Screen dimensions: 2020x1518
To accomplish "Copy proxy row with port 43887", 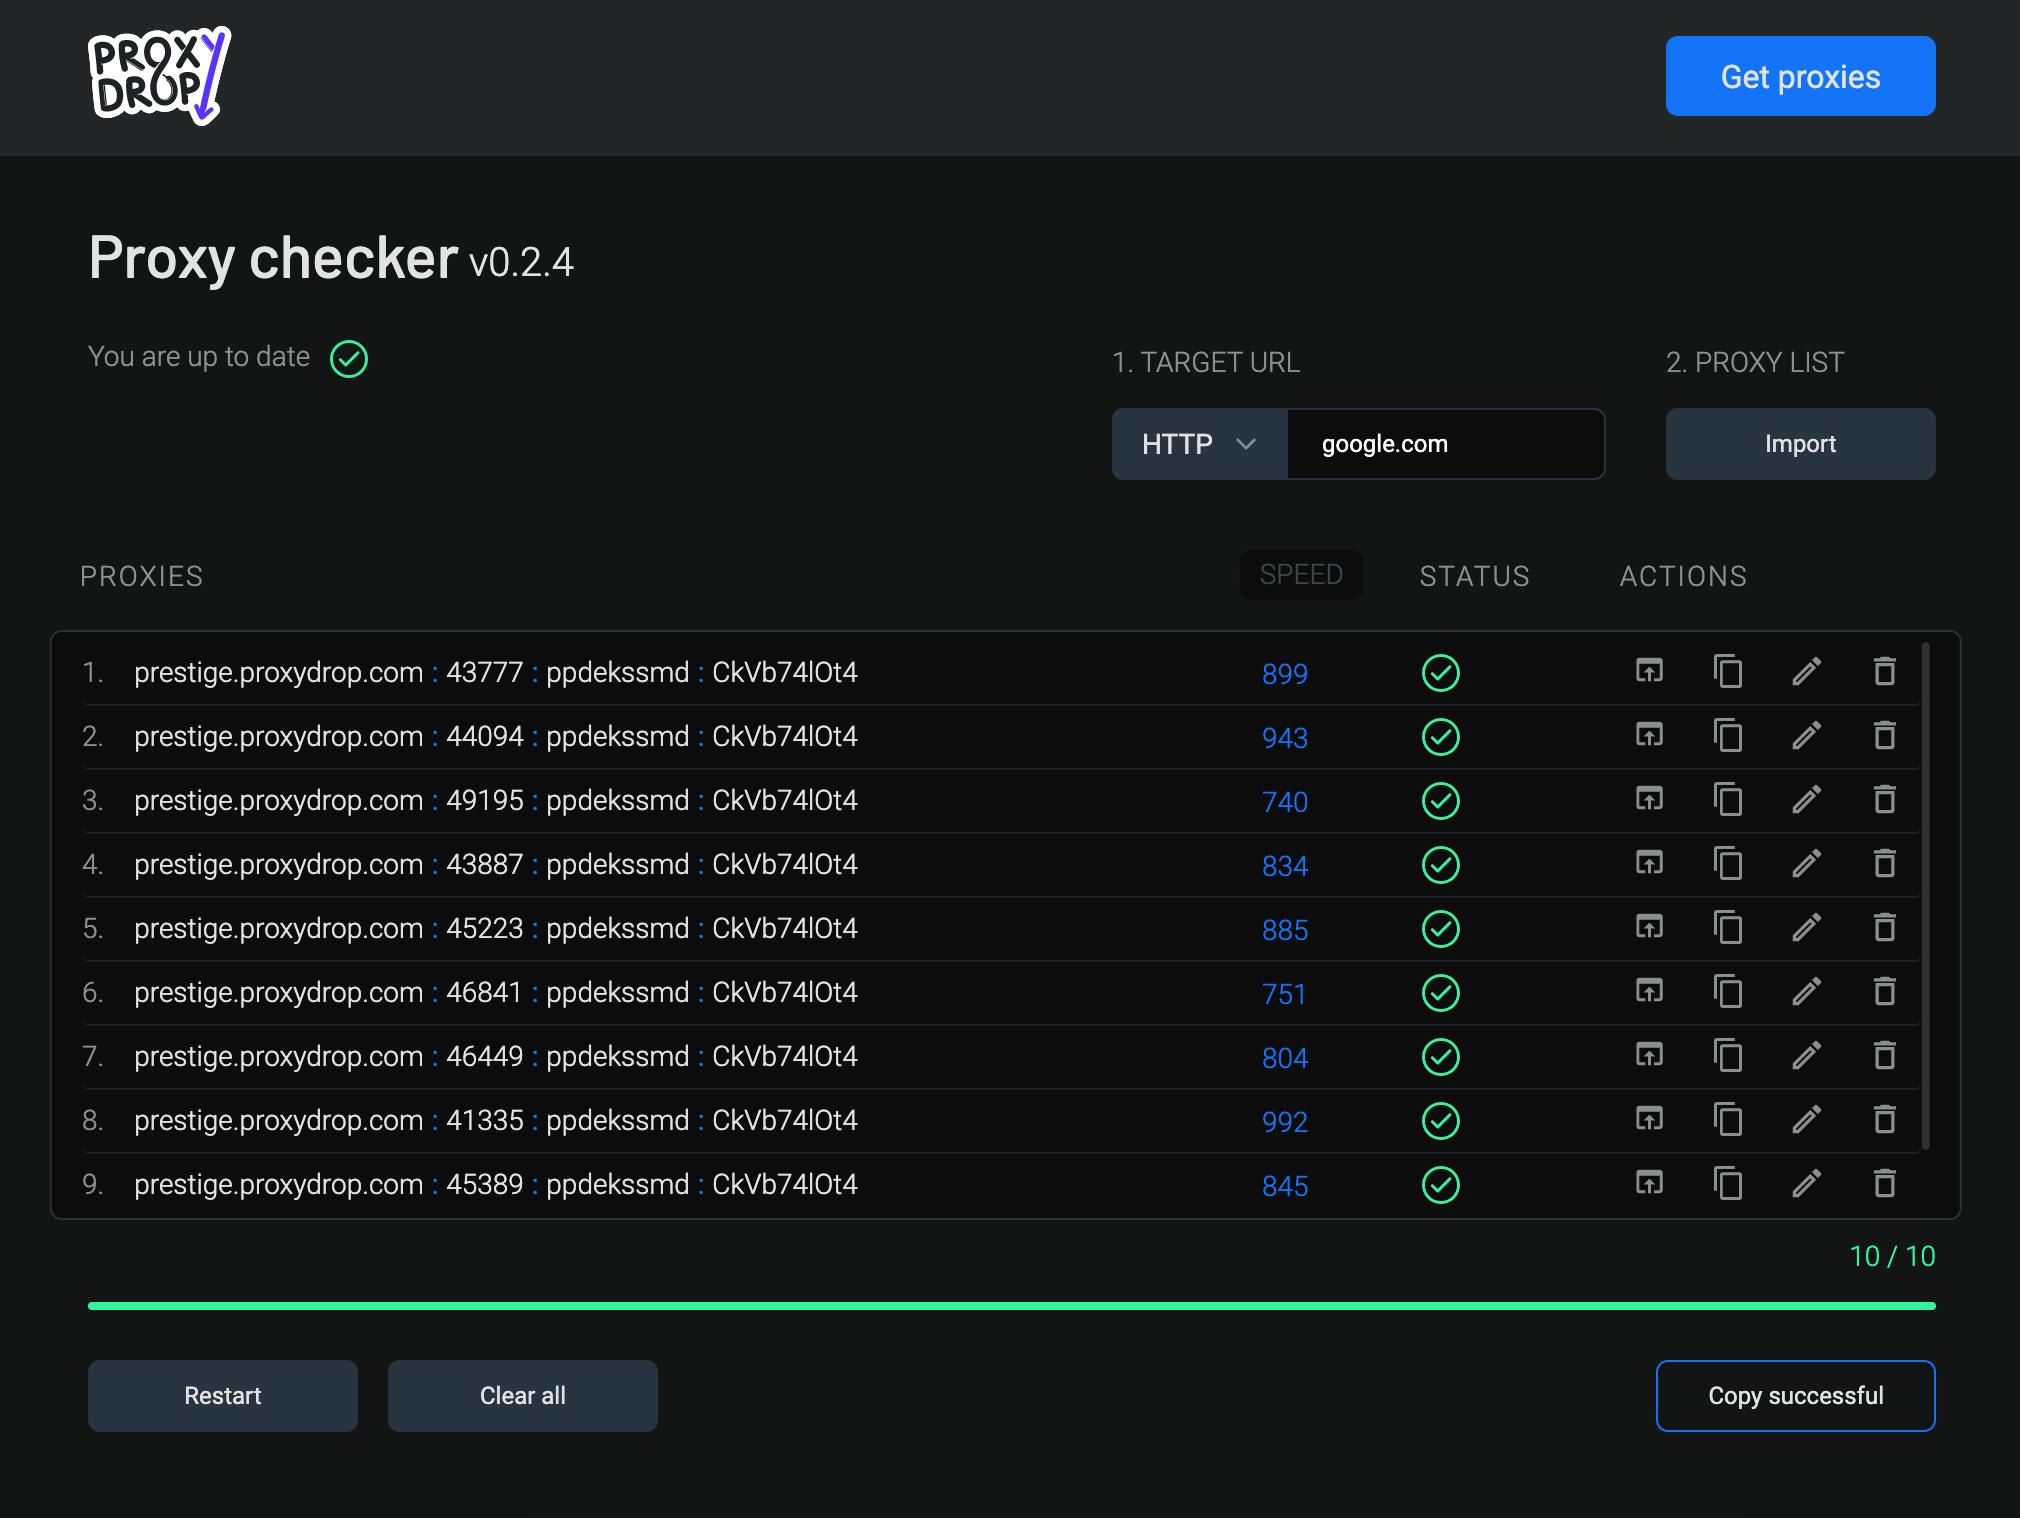I will click(x=1728, y=863).
